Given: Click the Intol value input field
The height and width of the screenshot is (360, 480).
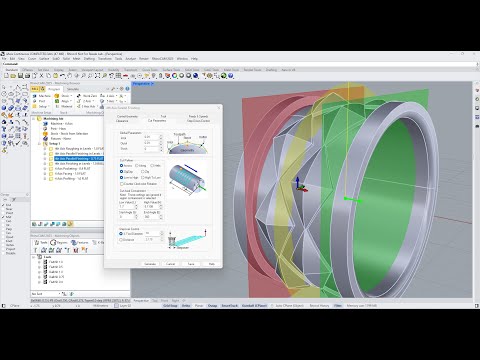Looking at the screenshot, I should [151, 137].
